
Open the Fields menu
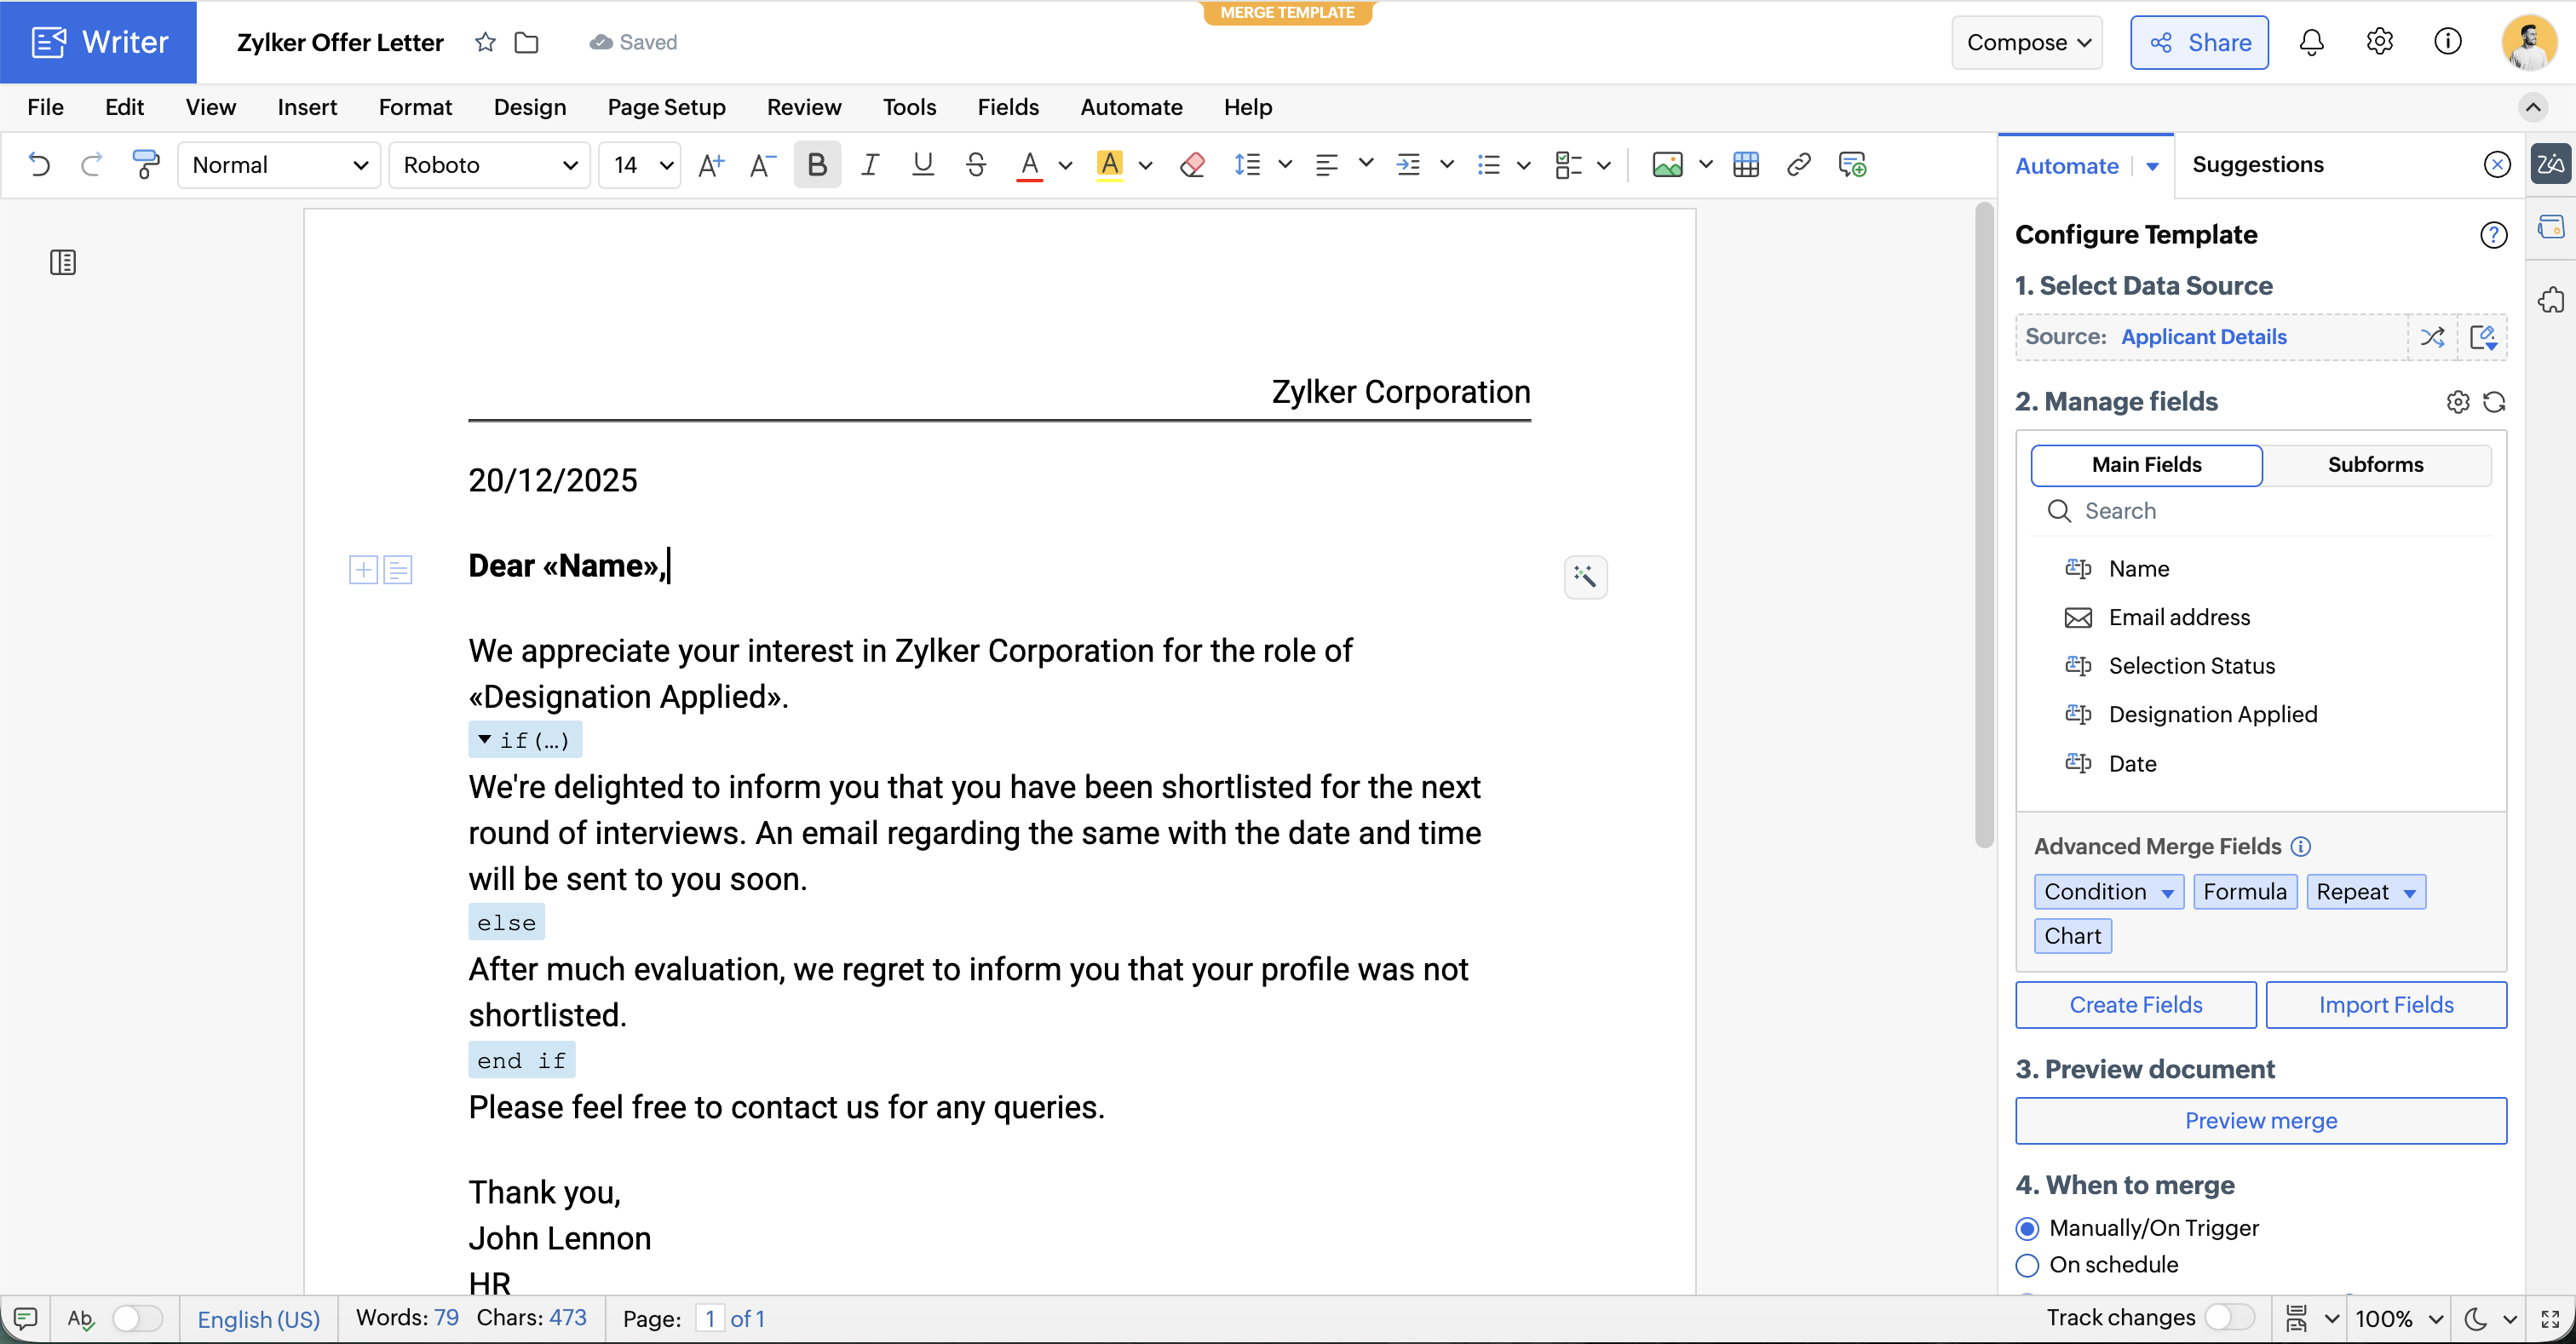1007,107
